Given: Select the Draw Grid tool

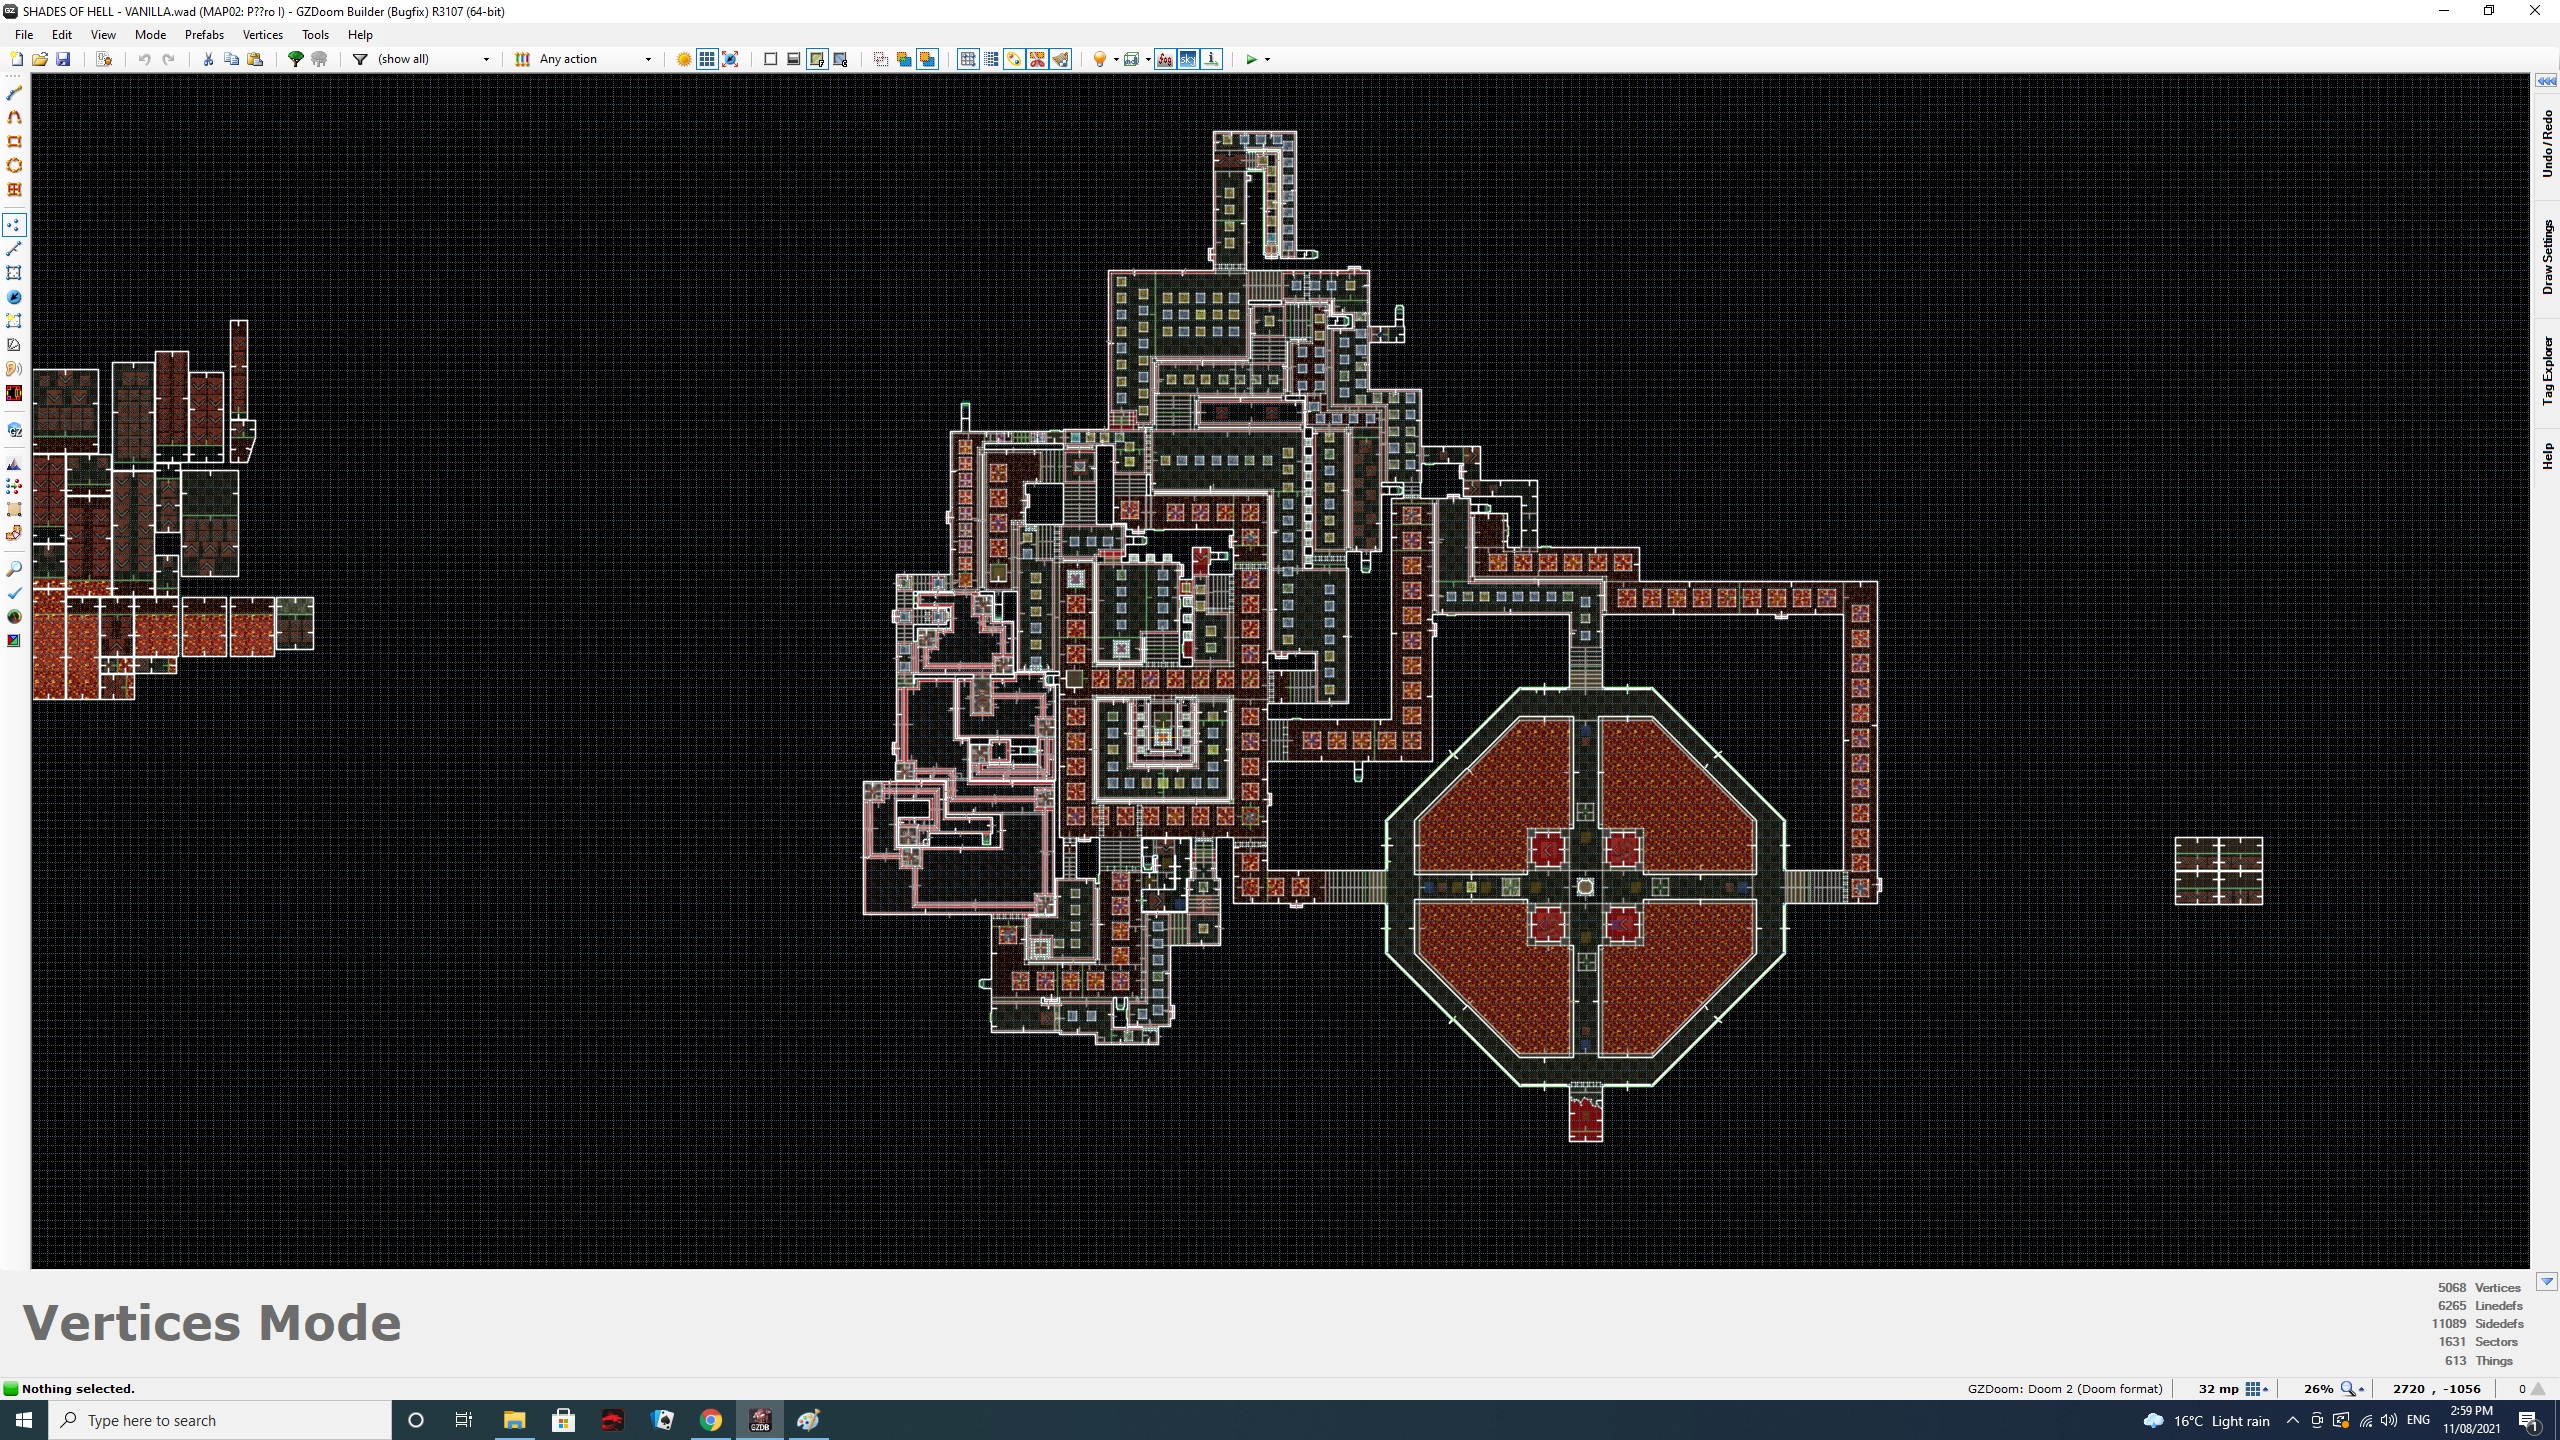Looking at the screenshot, I should coord(14,189).
